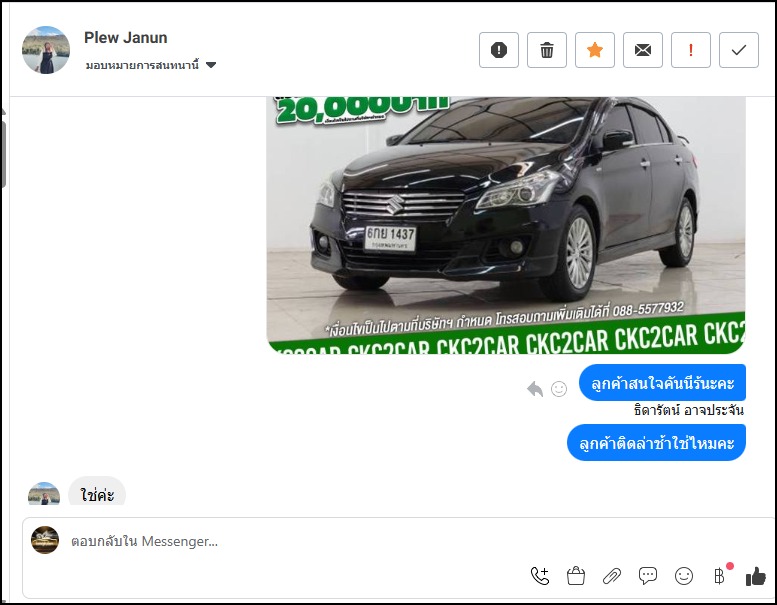Select message bubble ลูกค้าติดล่าช้าใช่ไหมคะ
The height and width of the screenshot is (605, 777).
[656, 442]
